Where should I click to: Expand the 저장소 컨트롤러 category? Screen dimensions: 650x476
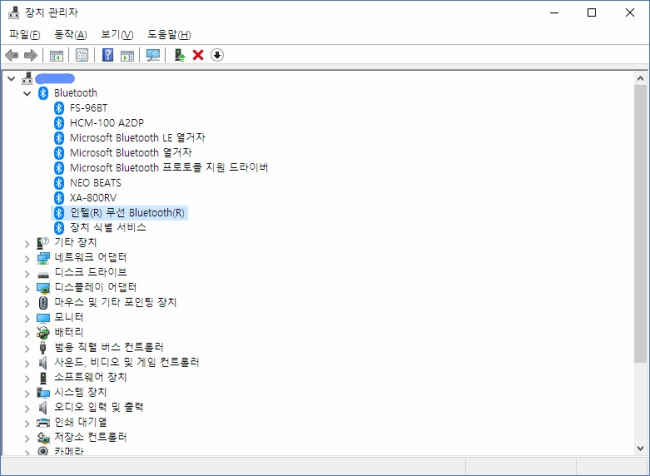pyautogui.click(x=27, y=438)
